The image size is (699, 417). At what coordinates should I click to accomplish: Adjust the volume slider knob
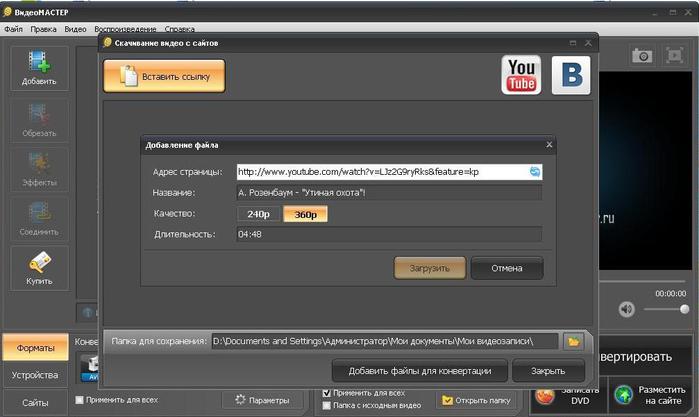(x=684, y=309)
